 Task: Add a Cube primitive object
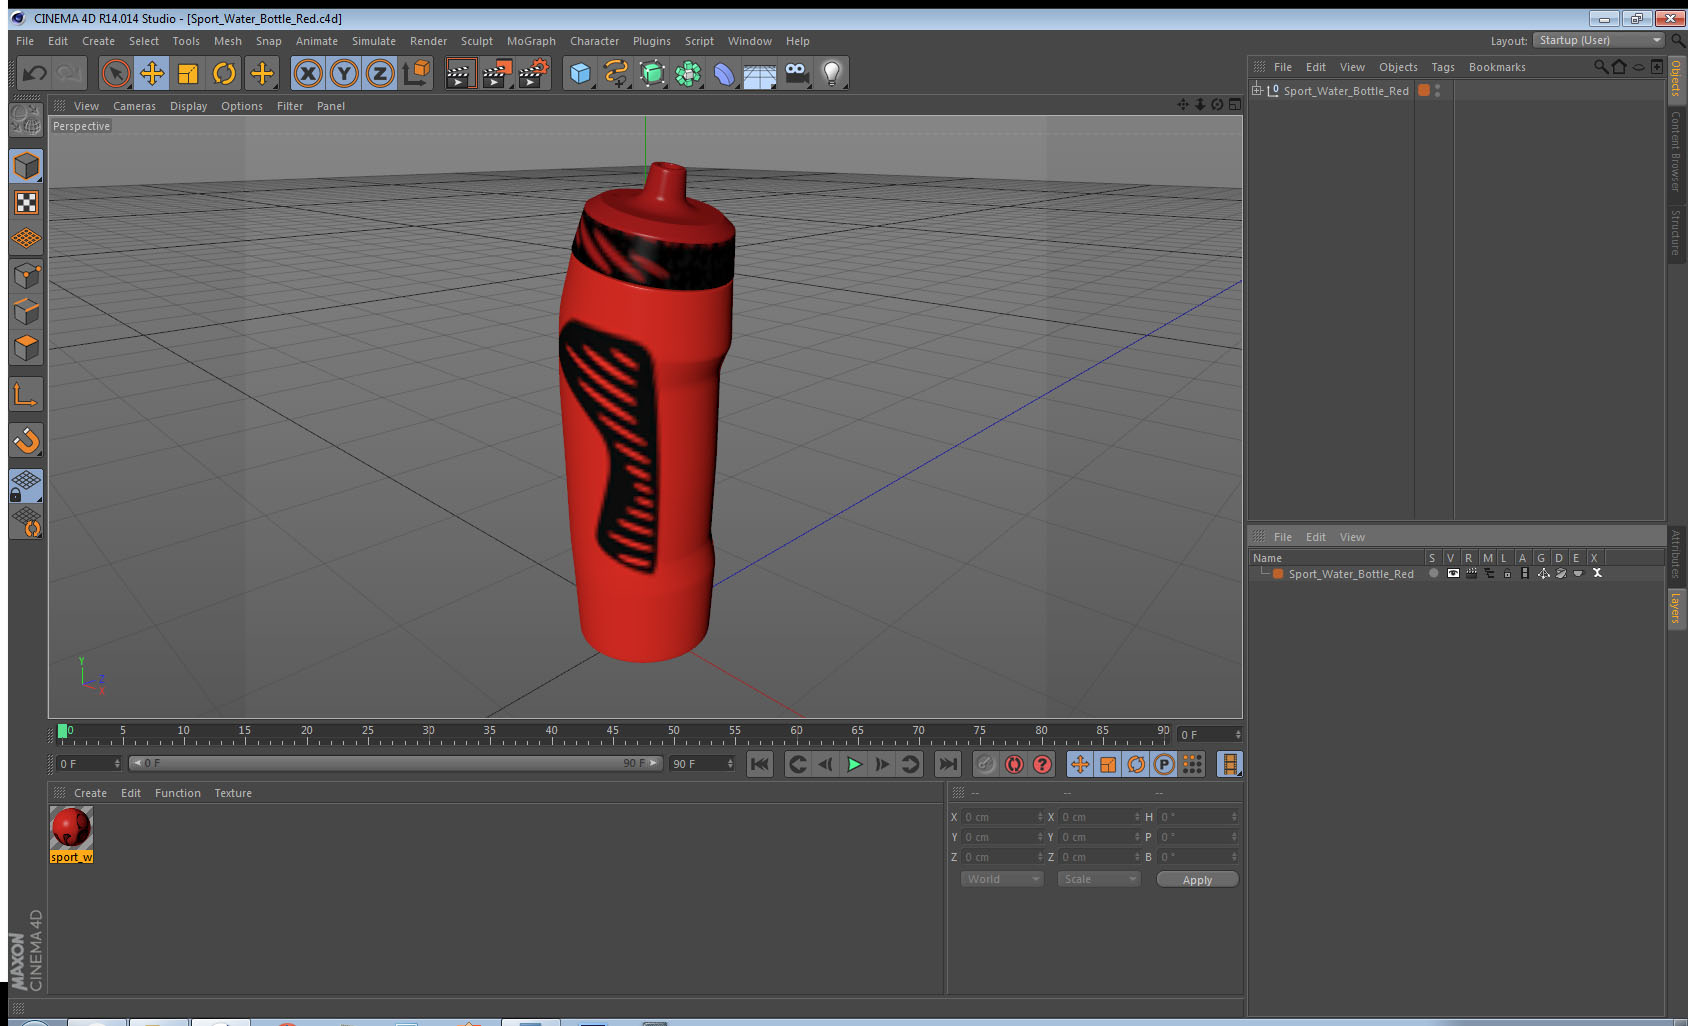click(580, 73)
